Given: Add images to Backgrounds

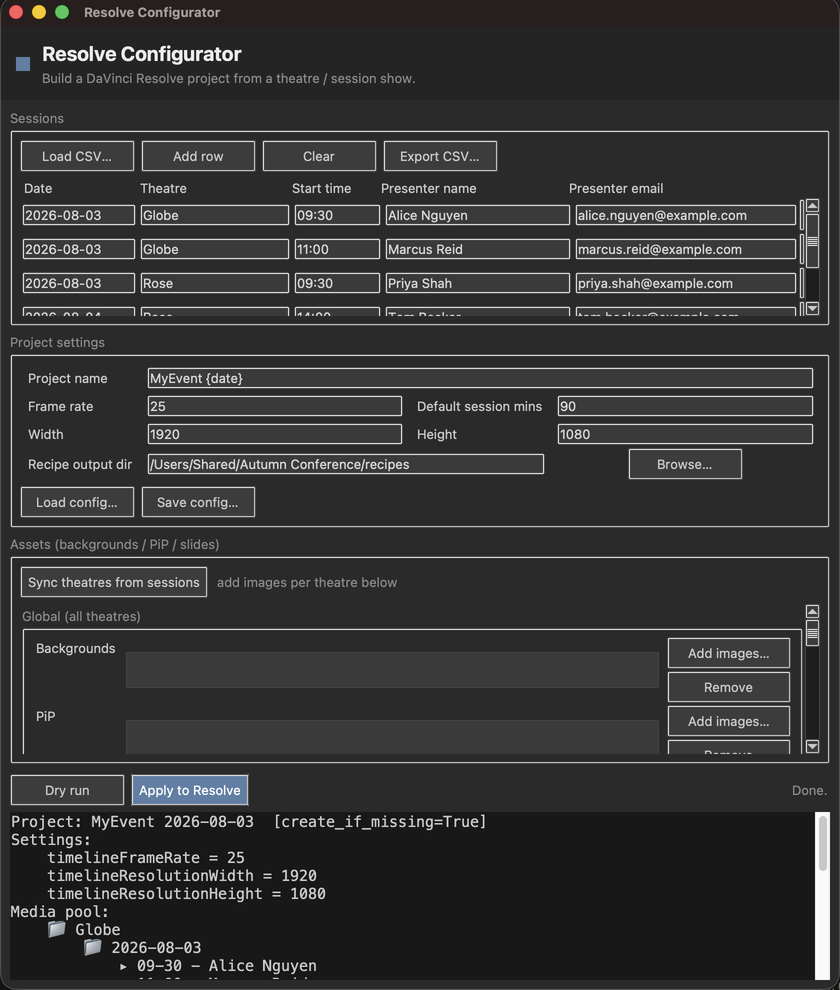Looking at the screenshot, I should (729, 653).
